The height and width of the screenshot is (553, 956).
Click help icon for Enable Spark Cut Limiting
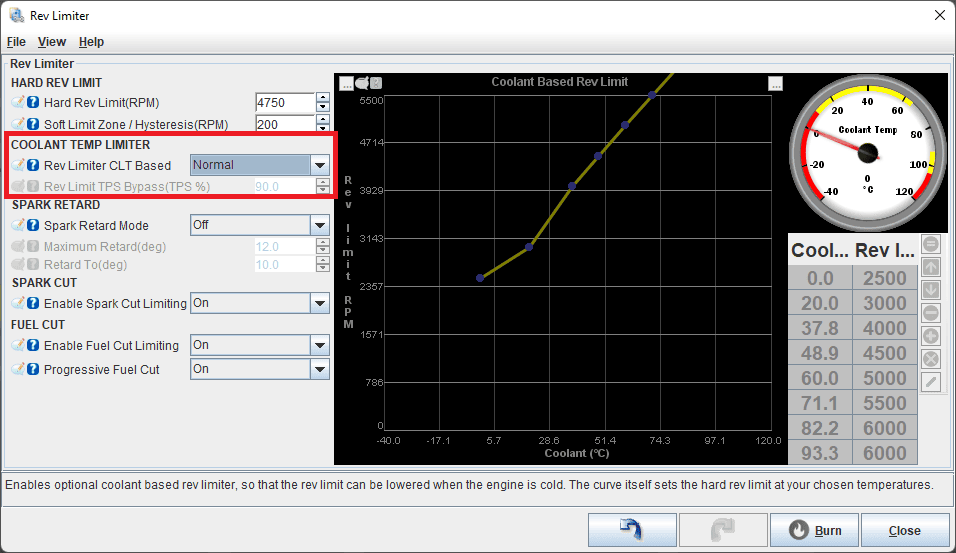34,303
